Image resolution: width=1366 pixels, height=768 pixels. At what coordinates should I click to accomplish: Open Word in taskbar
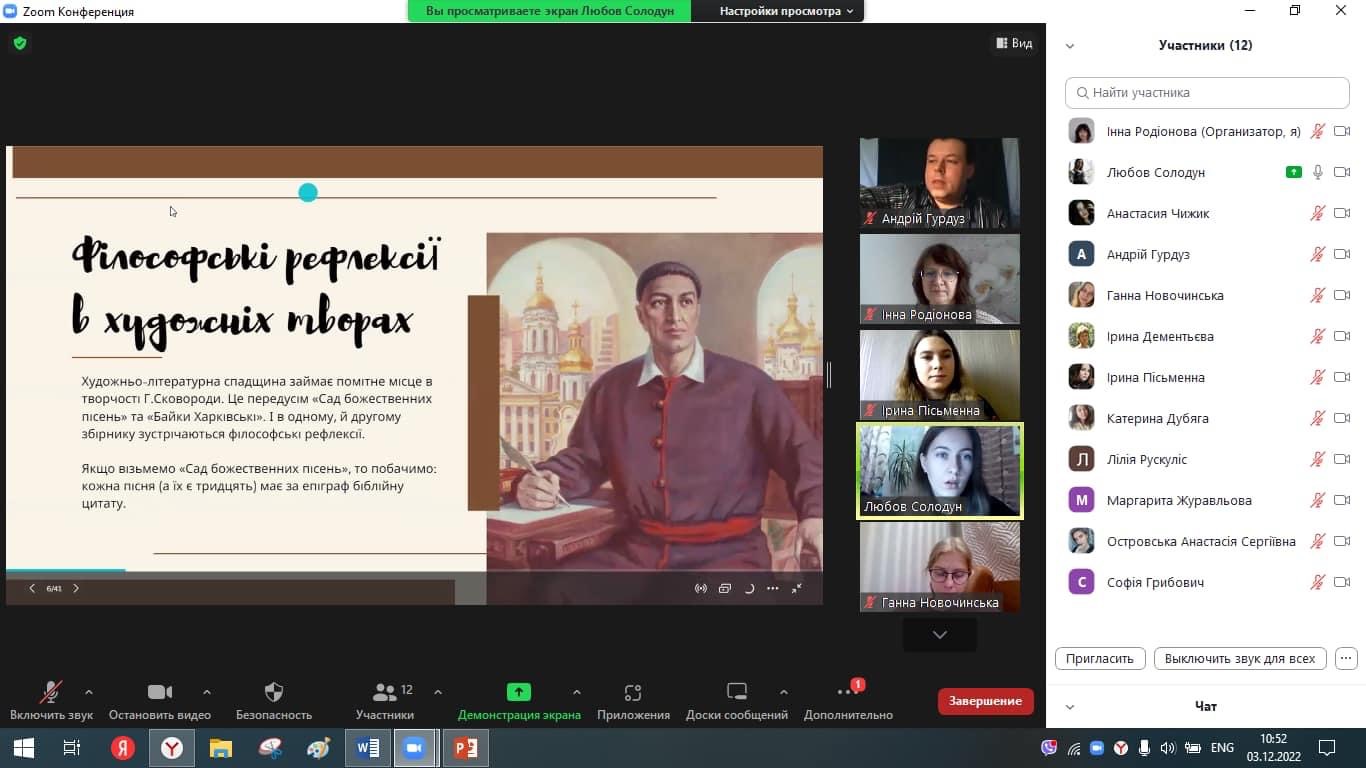(x=368, y=748)
